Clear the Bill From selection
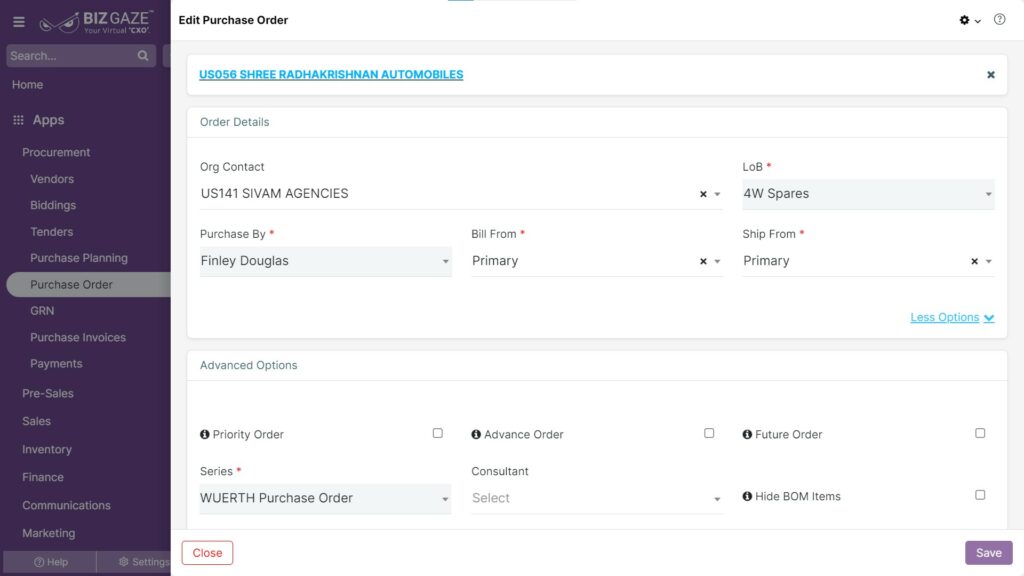 pos(703,261)
